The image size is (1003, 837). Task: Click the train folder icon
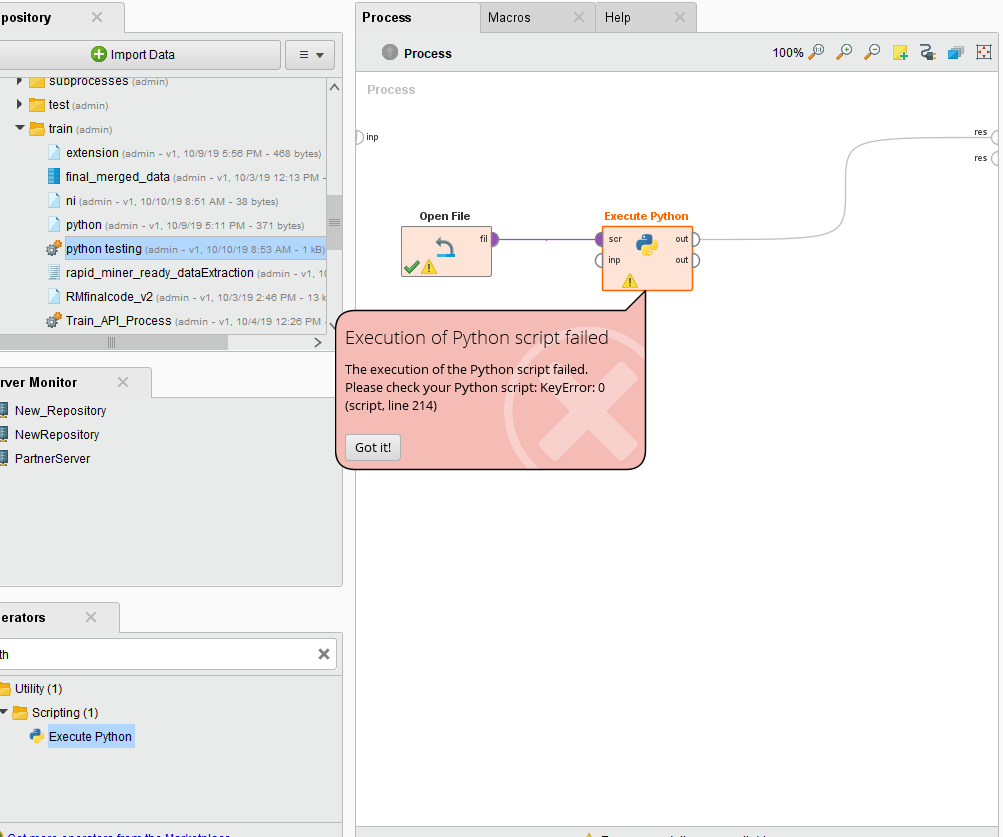click(37, 129)
